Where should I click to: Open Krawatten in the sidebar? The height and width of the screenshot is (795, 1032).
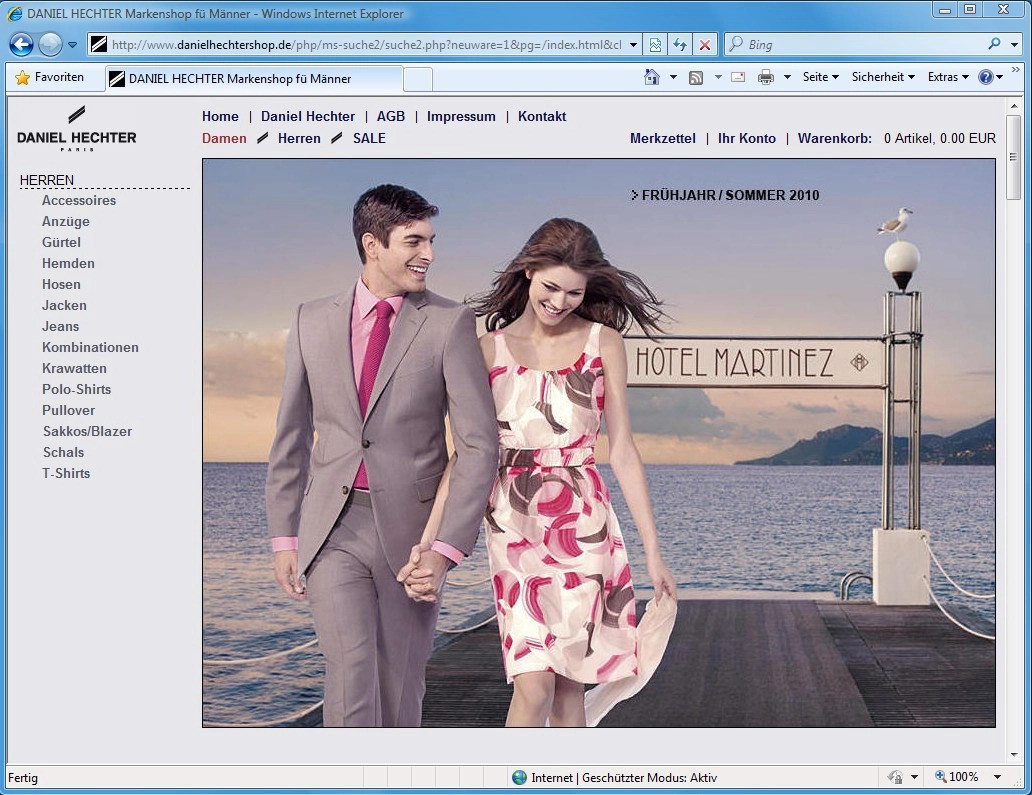point(74,369)
